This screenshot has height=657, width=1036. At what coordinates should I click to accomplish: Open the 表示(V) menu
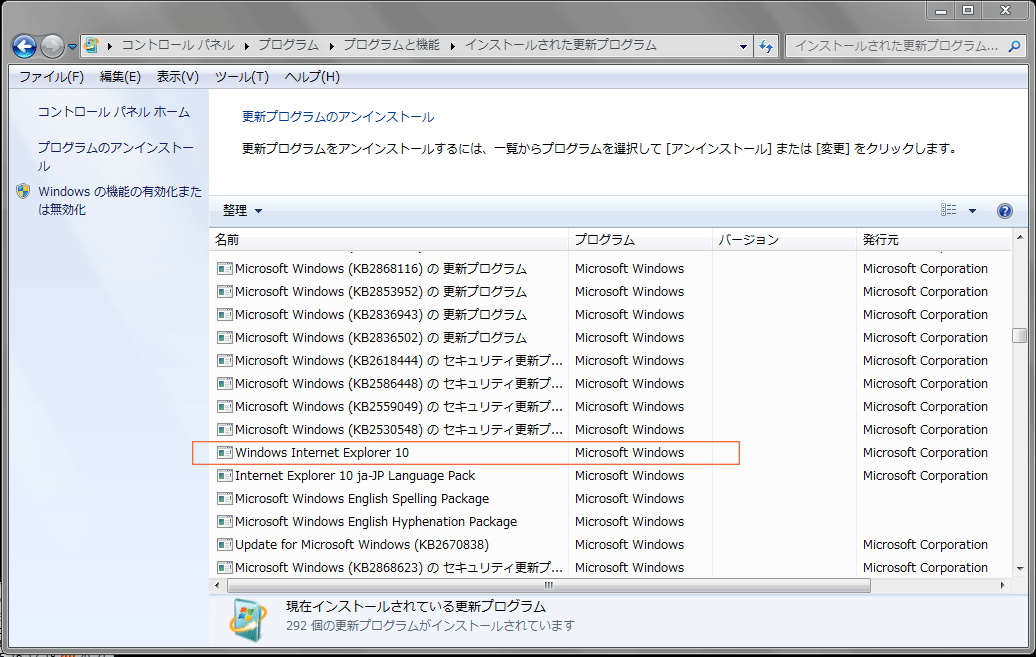(178, 77)
